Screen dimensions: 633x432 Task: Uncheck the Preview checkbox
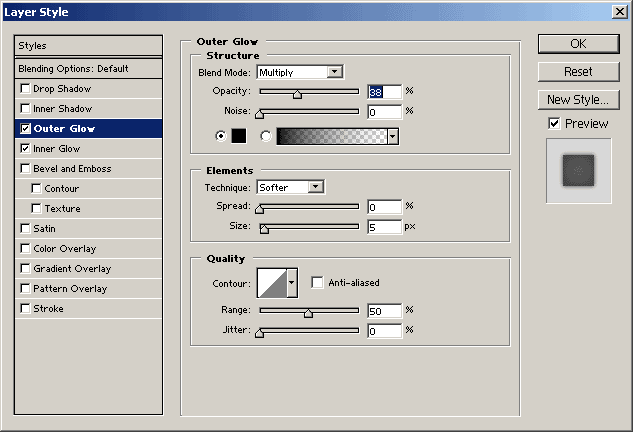pos(554,124)
